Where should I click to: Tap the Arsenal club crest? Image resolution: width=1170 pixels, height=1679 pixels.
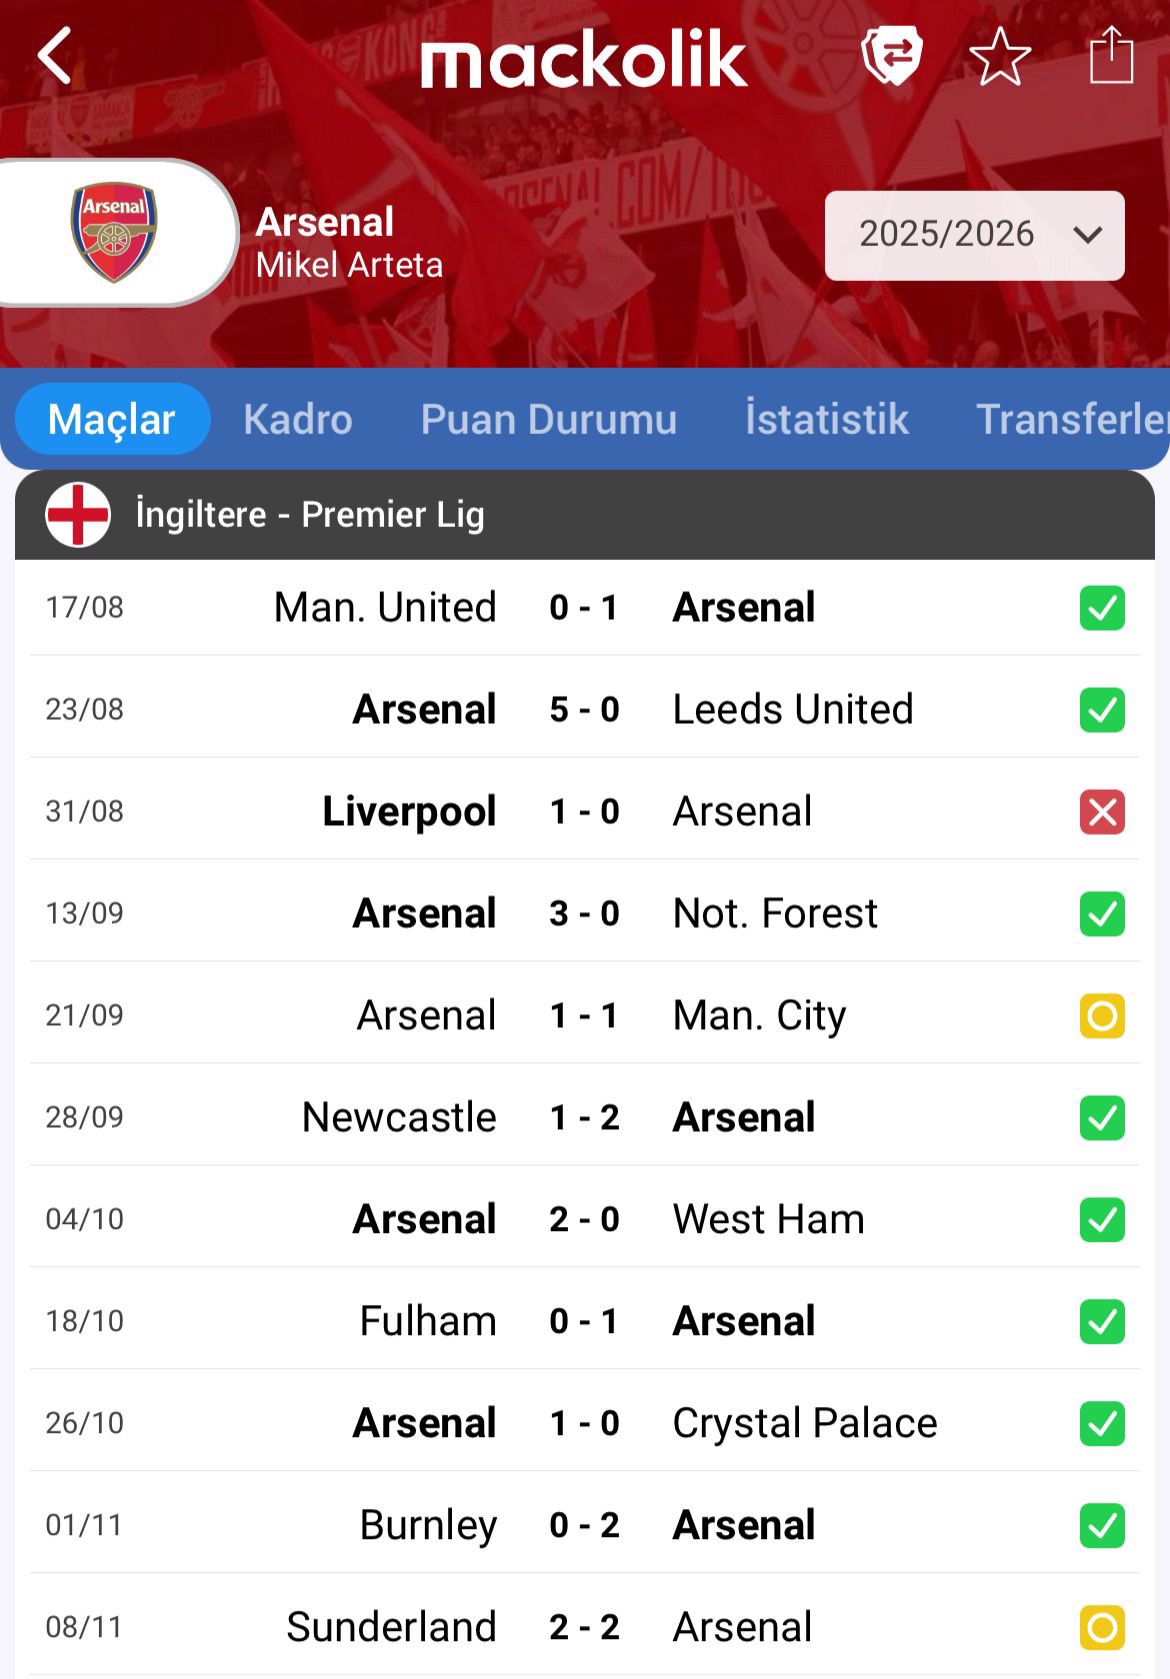tap(113, 232)
